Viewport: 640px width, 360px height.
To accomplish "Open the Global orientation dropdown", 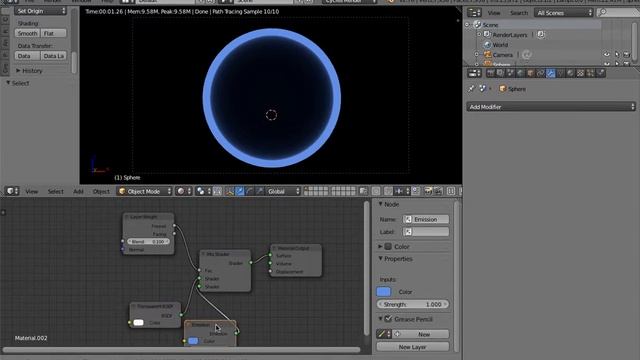I will [283, 191].
